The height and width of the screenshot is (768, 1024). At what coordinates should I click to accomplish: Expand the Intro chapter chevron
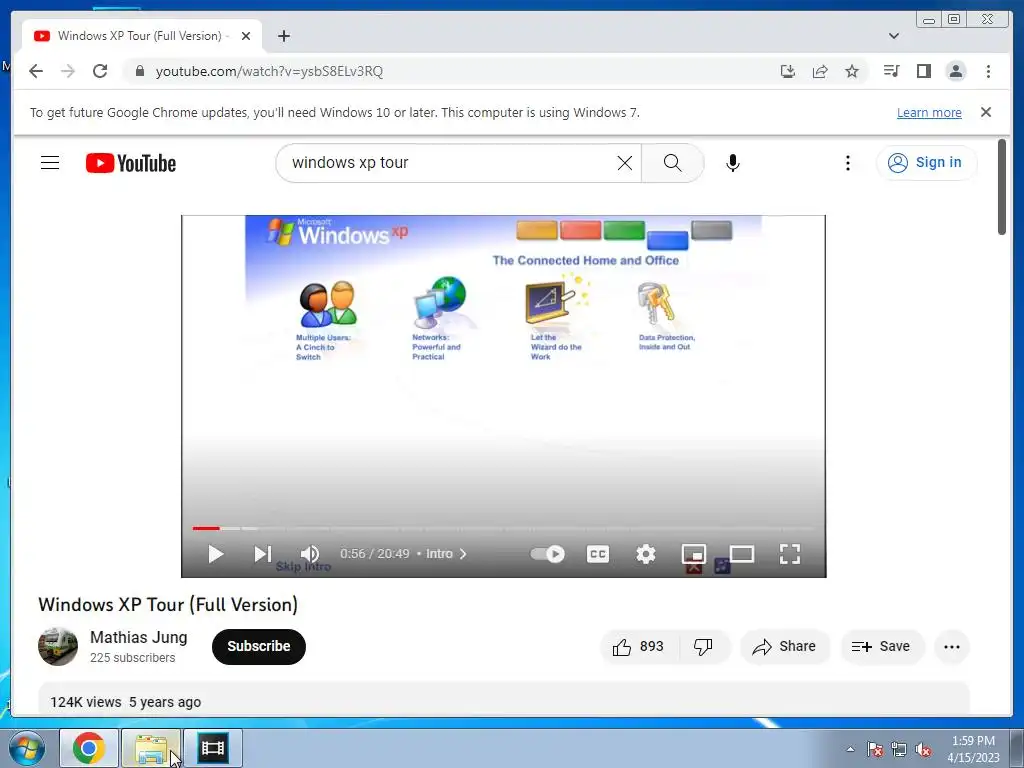(x=463, y=554)
